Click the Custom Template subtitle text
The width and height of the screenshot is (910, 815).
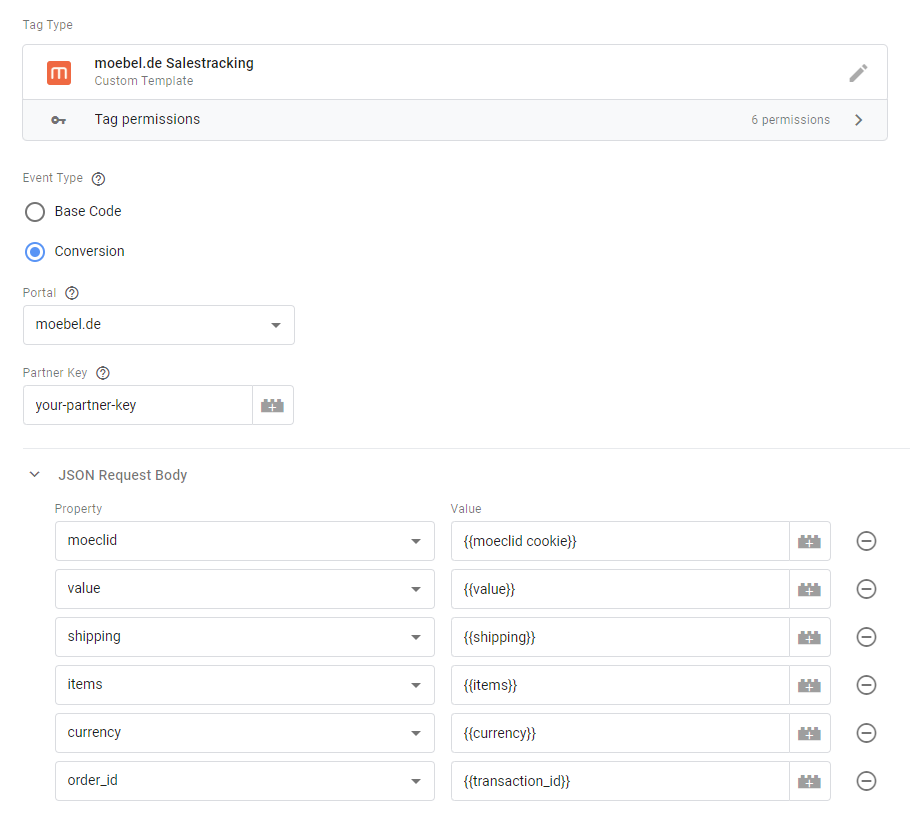coord(144,81)
